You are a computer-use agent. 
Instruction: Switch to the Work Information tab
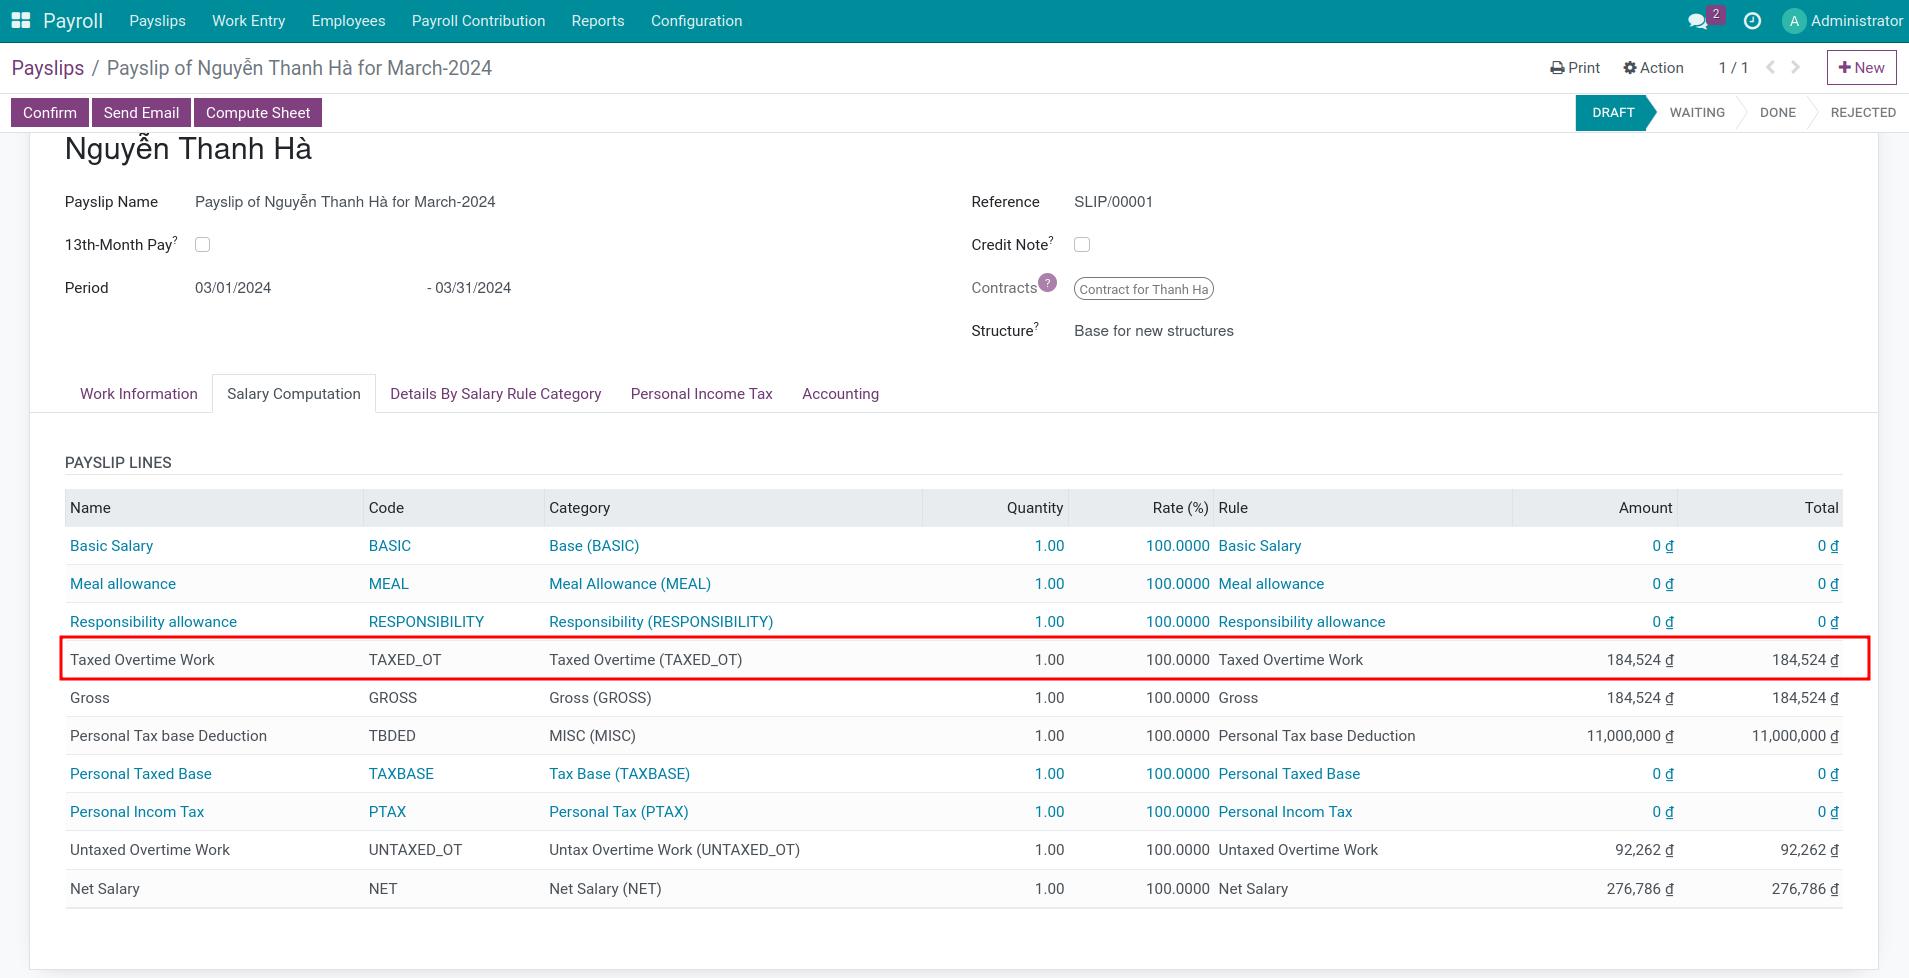tap(139, 394)
